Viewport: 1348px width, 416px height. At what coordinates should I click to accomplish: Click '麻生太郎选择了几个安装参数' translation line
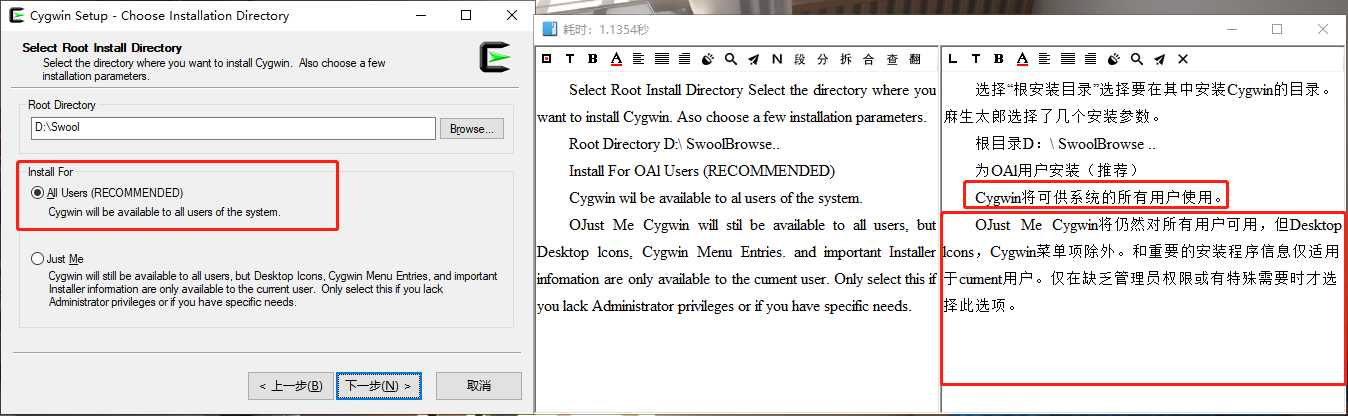click(1054, 117)
